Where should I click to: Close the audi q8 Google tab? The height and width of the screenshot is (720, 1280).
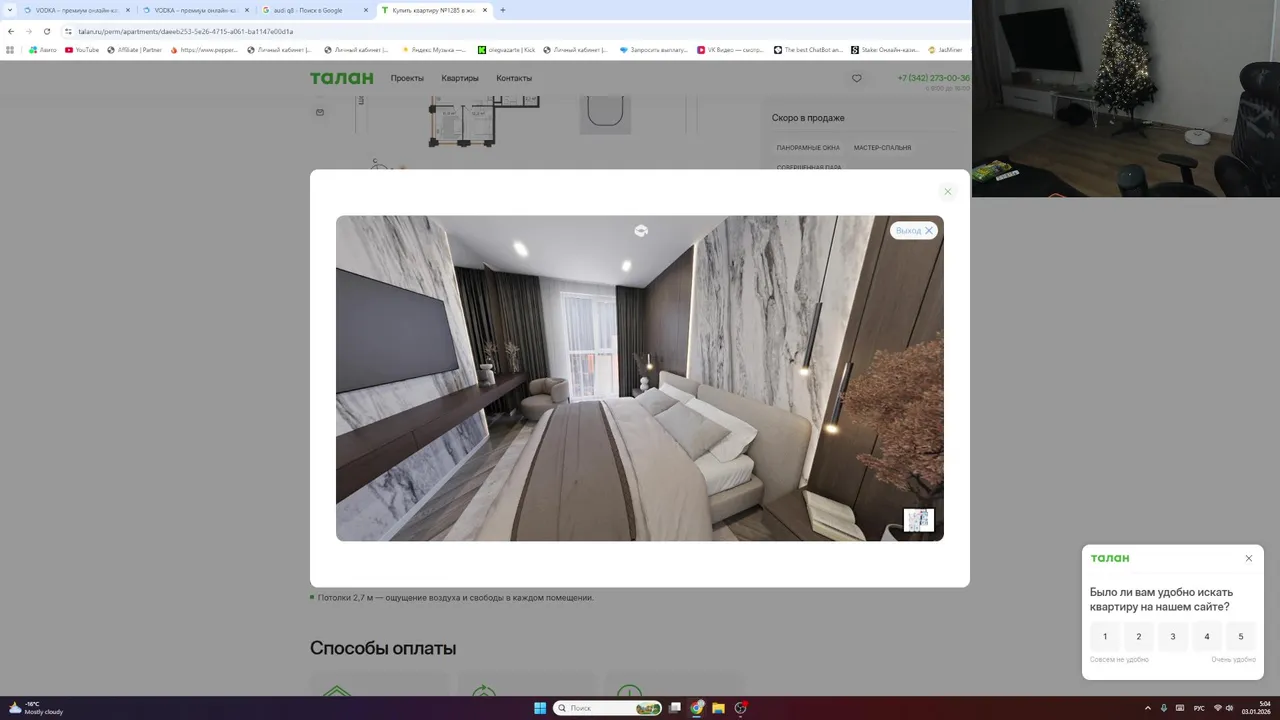(366, 10)
